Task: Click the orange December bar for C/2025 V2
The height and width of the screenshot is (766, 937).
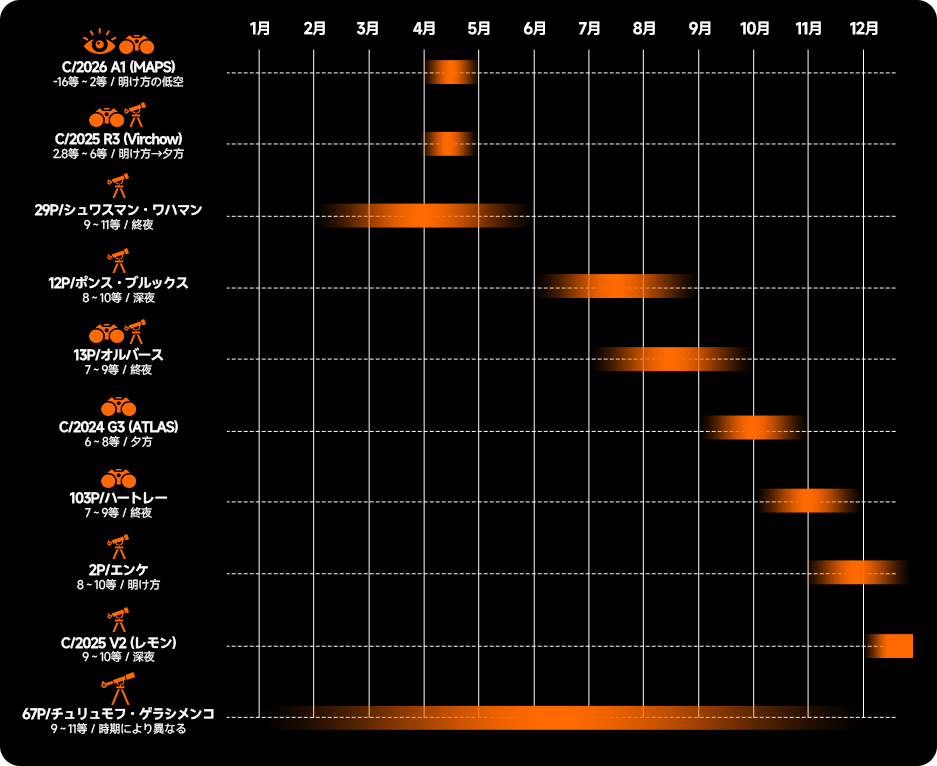Action: point(891,646)
